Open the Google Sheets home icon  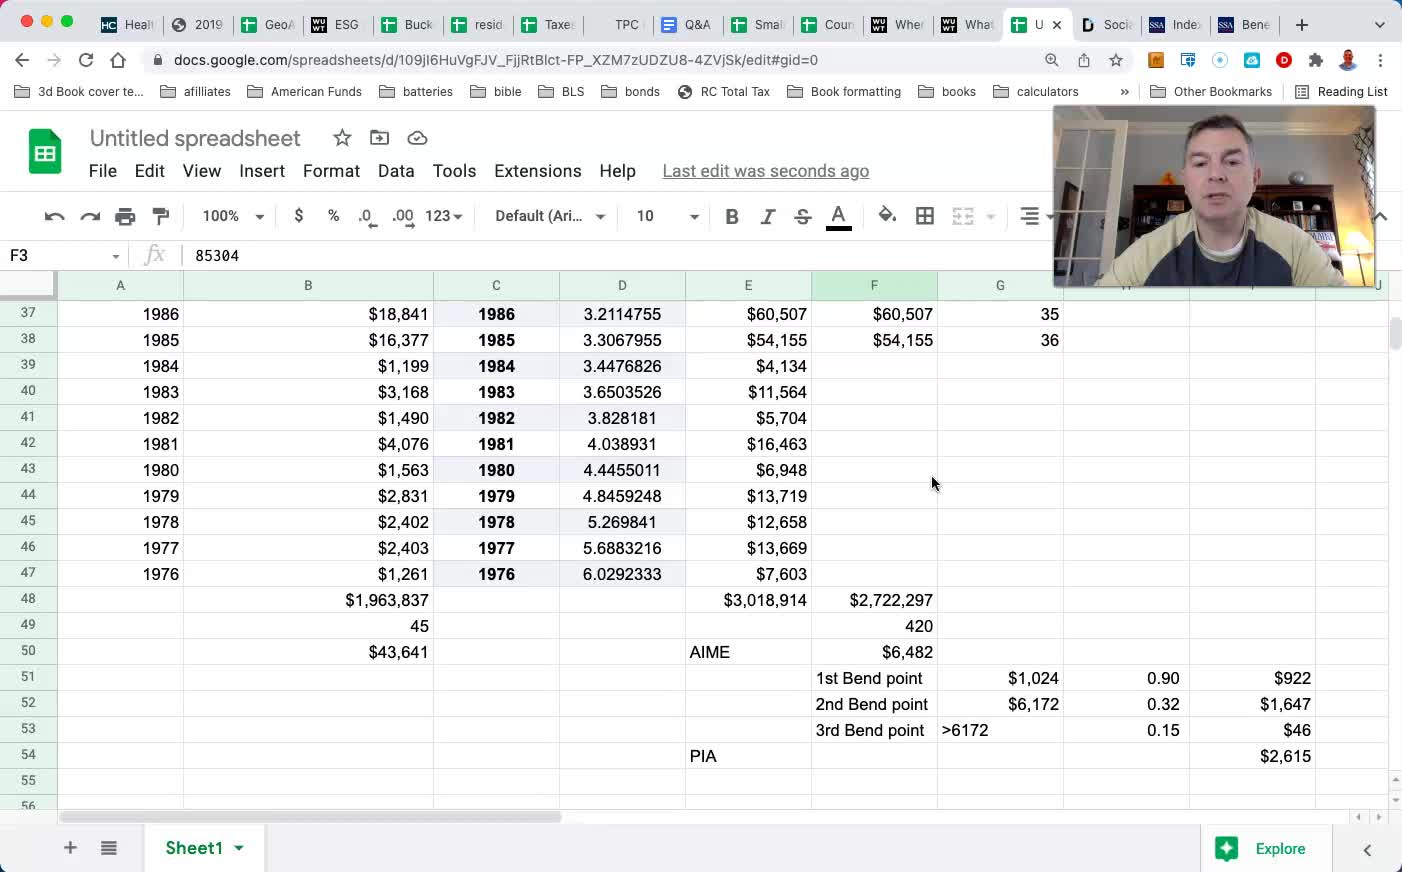[x=45, y=152]
